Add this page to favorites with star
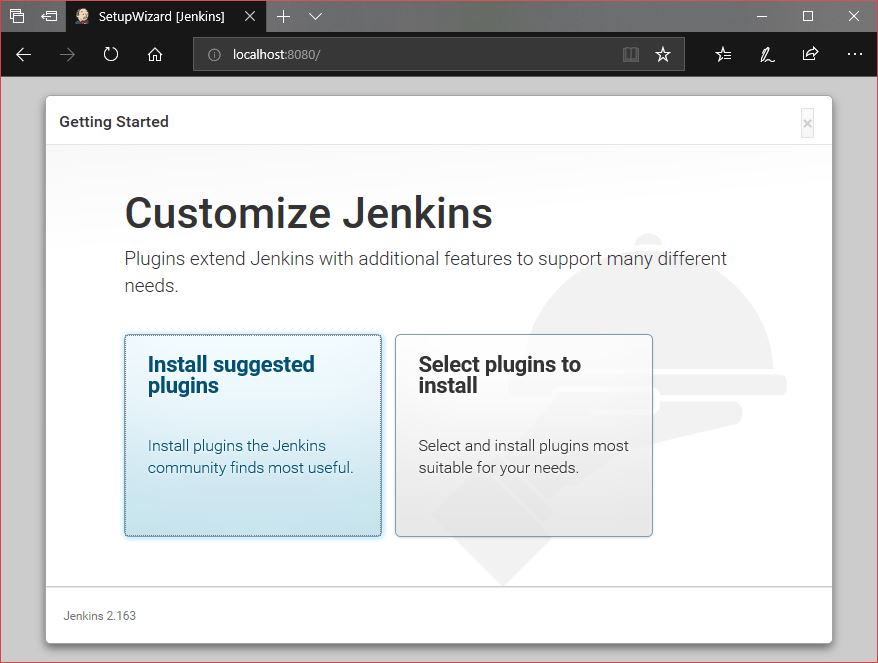This screenshot has width=878, height=663. [663, 55]
